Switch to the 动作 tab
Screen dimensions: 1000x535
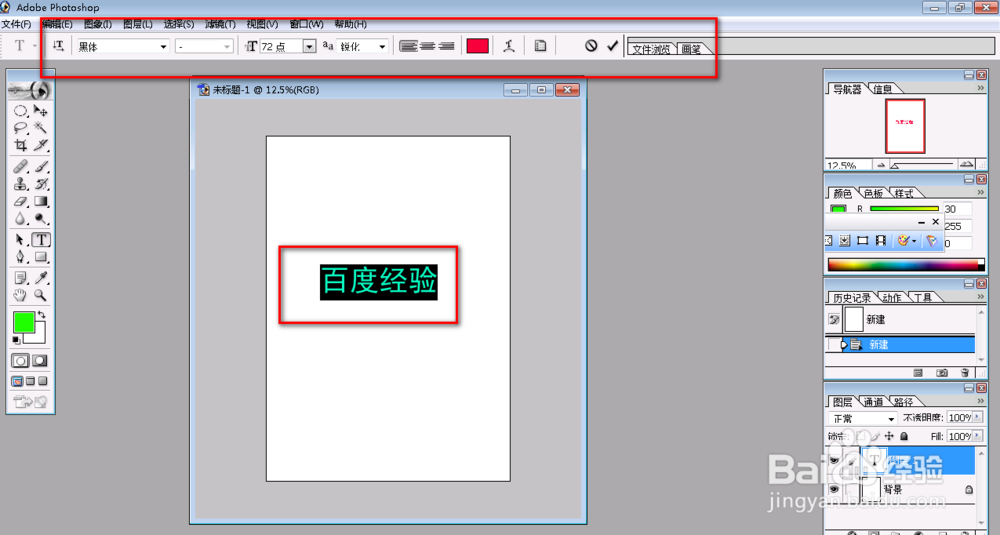pyautogui.click(x=892, y=298)
